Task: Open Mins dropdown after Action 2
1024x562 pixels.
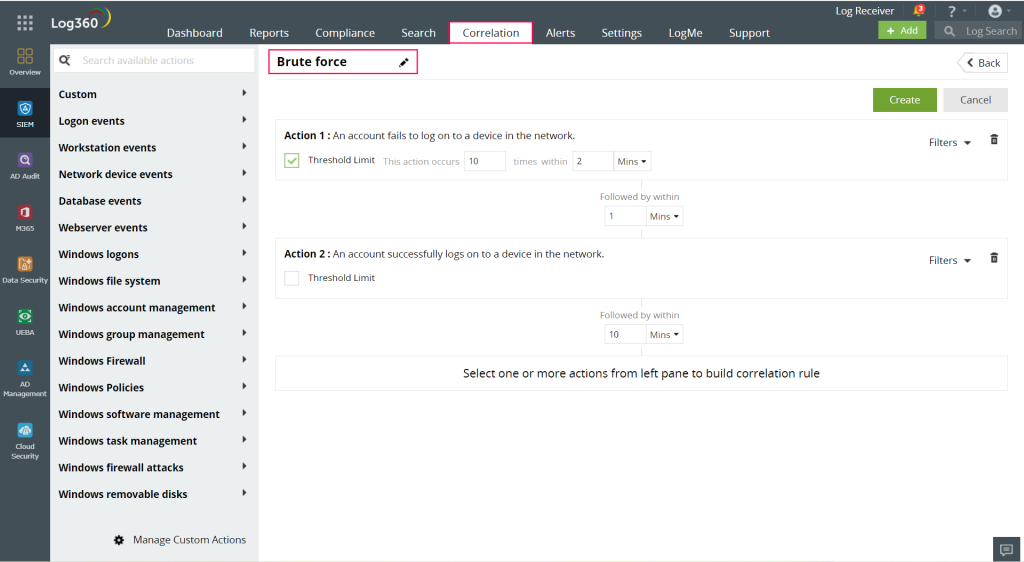Action: click(x=664, y=335)
